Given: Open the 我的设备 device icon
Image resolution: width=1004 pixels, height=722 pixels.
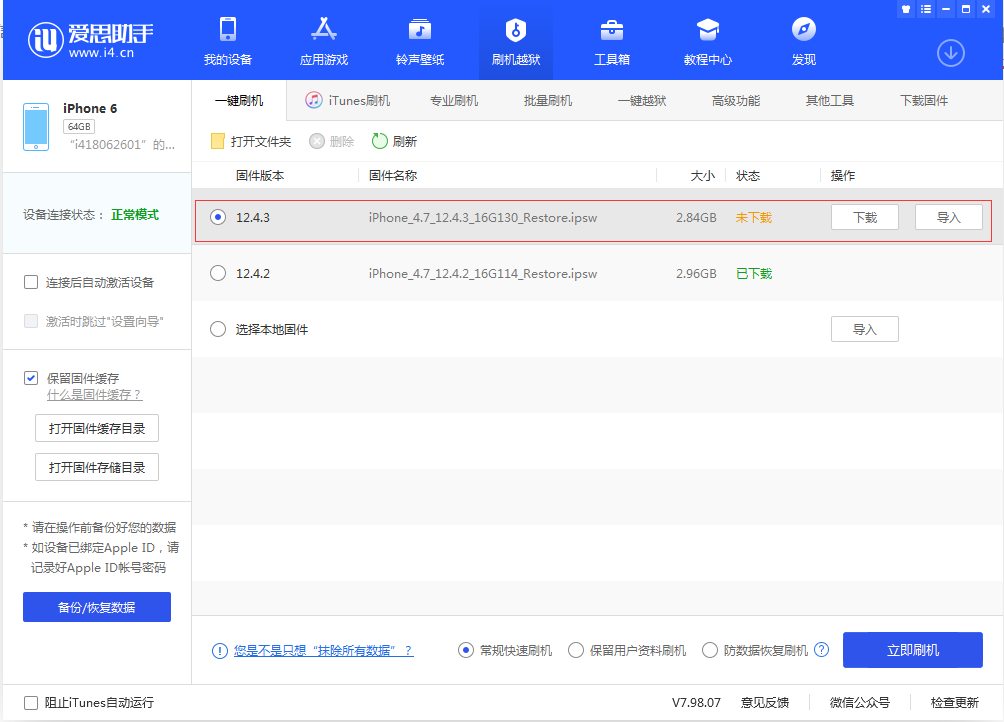Looking at the screenshot, I should coord(227,29).
